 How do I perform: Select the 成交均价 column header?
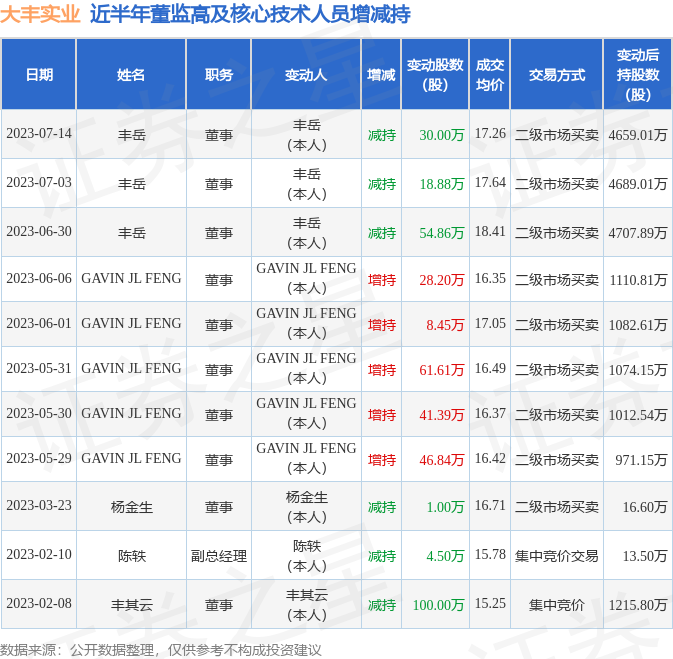[489, 75]
